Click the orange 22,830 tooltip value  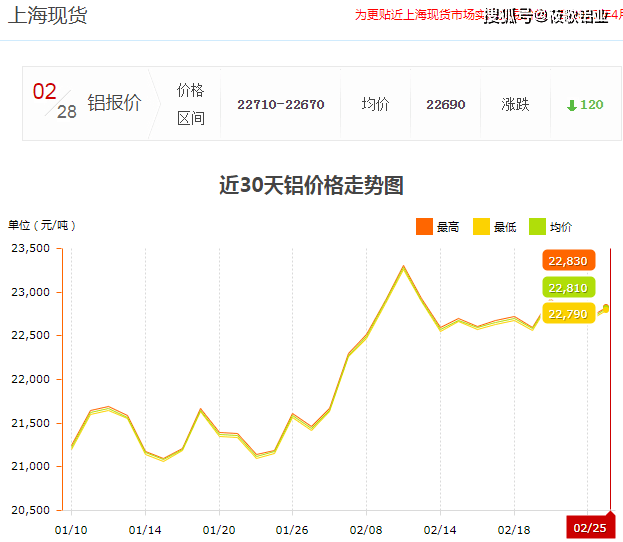coord(568,260)
